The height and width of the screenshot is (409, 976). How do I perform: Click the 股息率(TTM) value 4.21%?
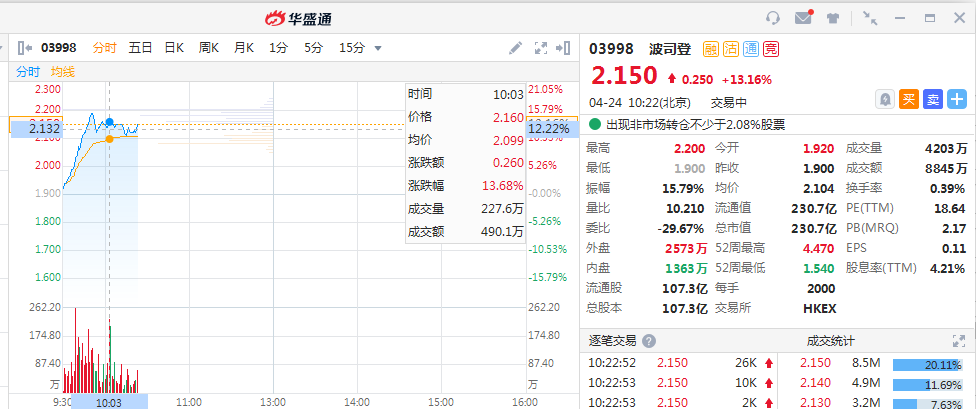[947, 268]
